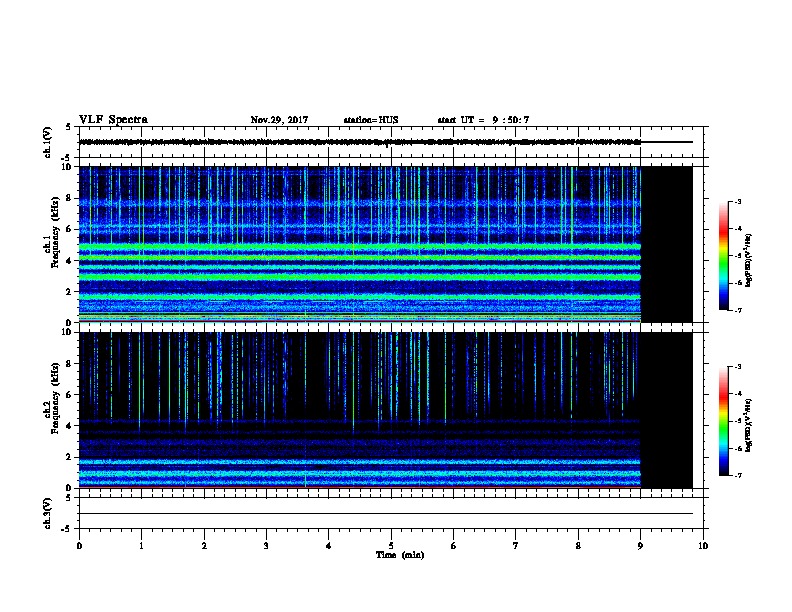This screenshot has height=612, width=792.
Task: Click the time axis tick label "3"
Action: [266, 545]
